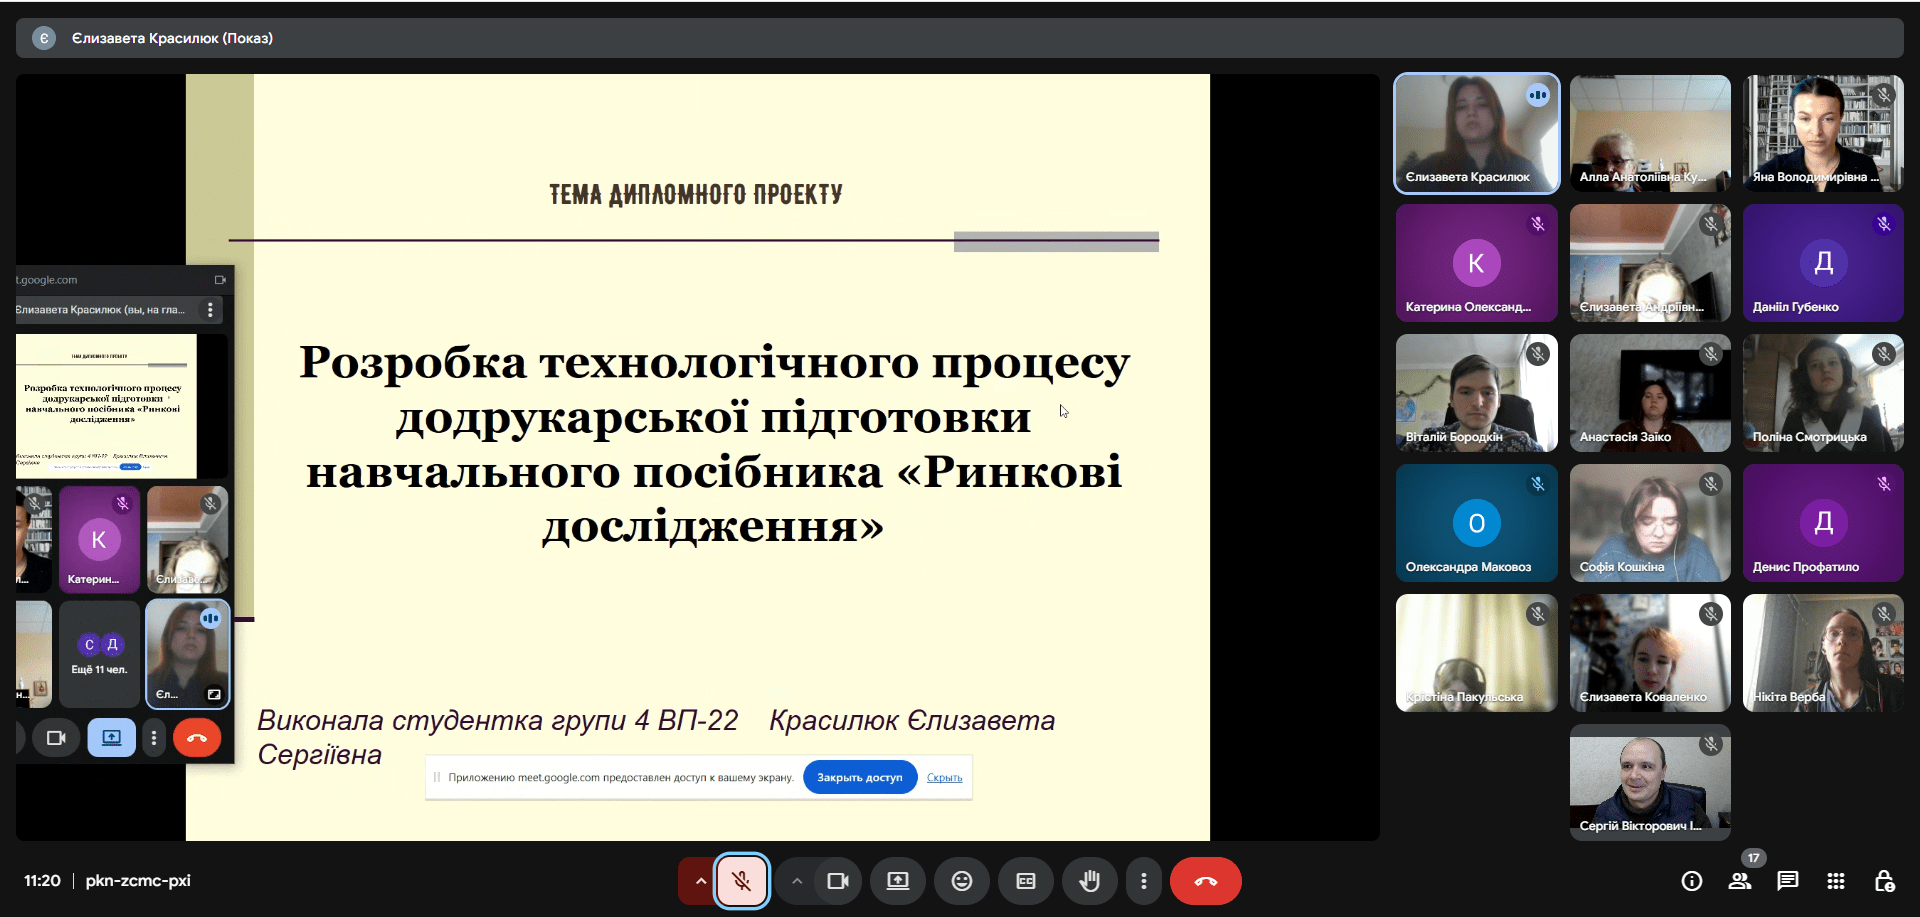The image size is (1920, 917).
Task: Open the chat panel
Action: 1788,881
